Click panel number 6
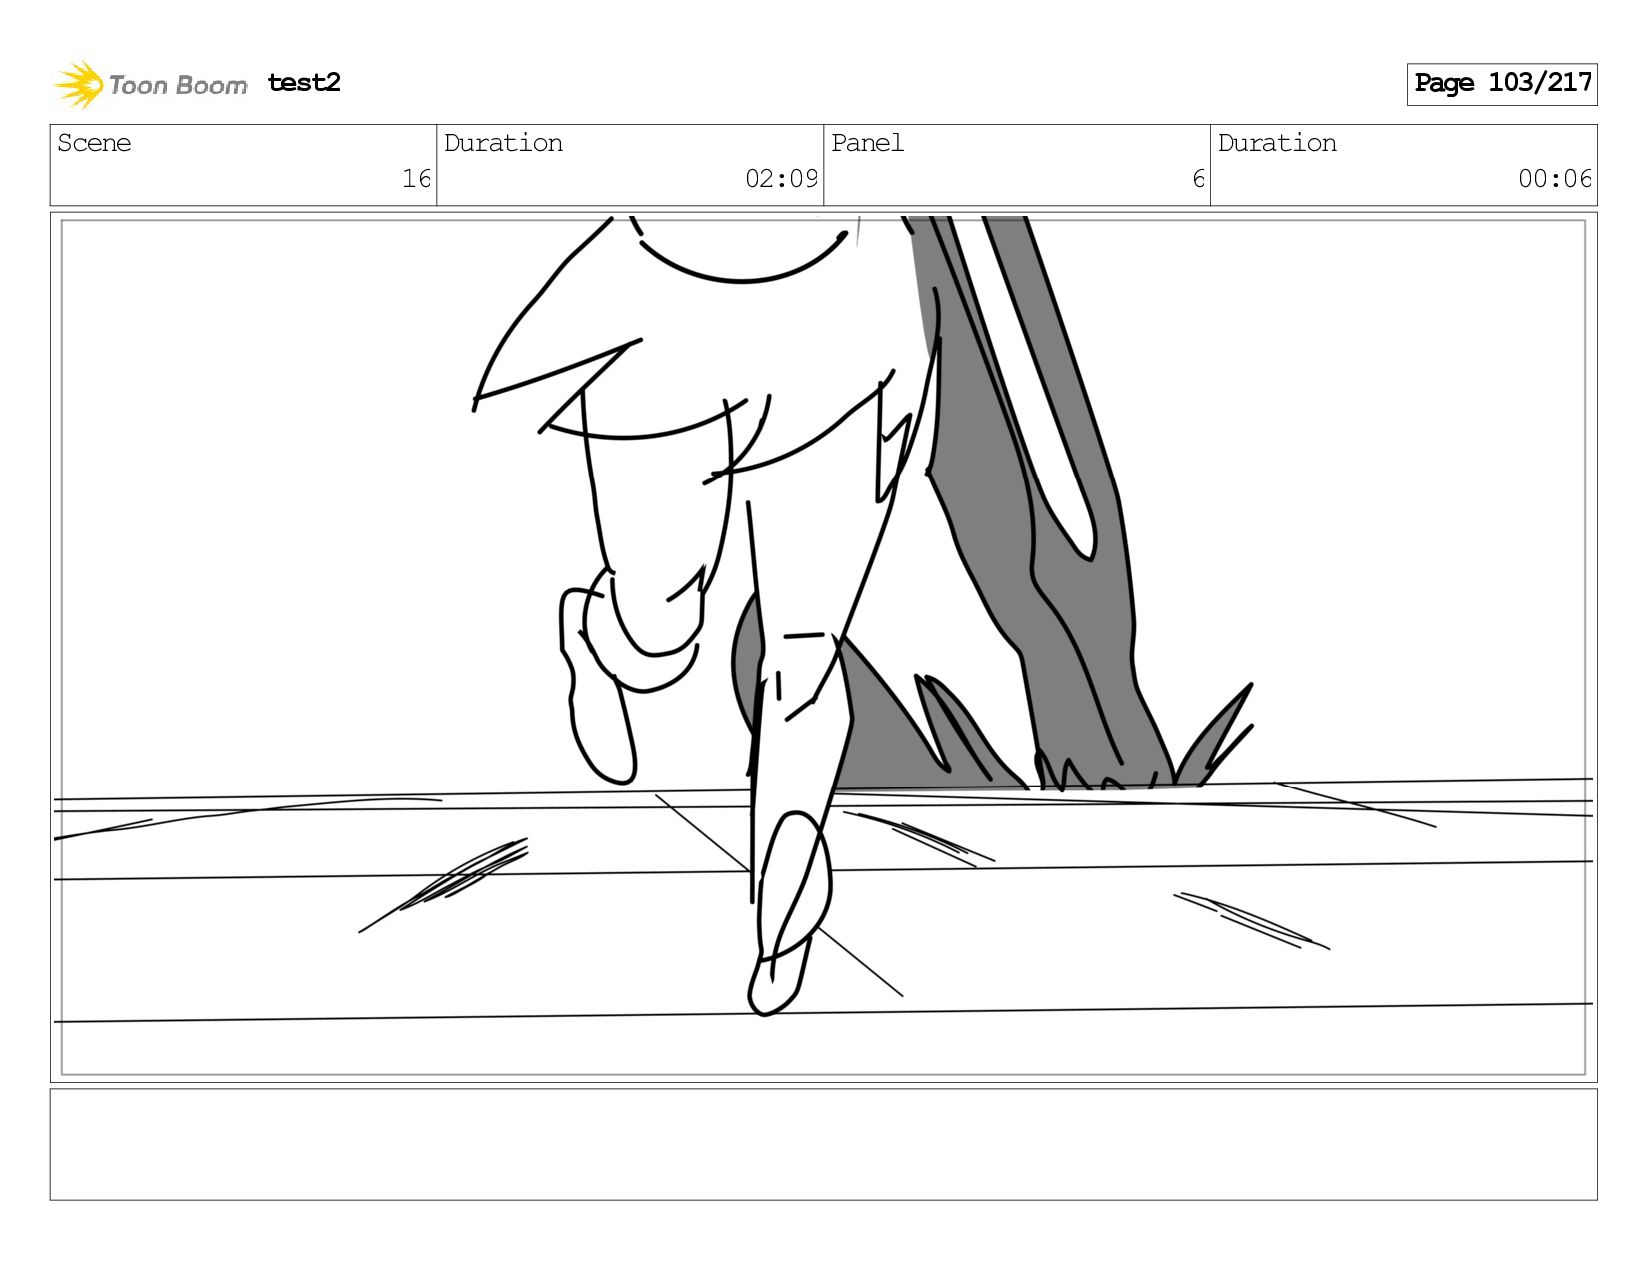 point(1198,179)
